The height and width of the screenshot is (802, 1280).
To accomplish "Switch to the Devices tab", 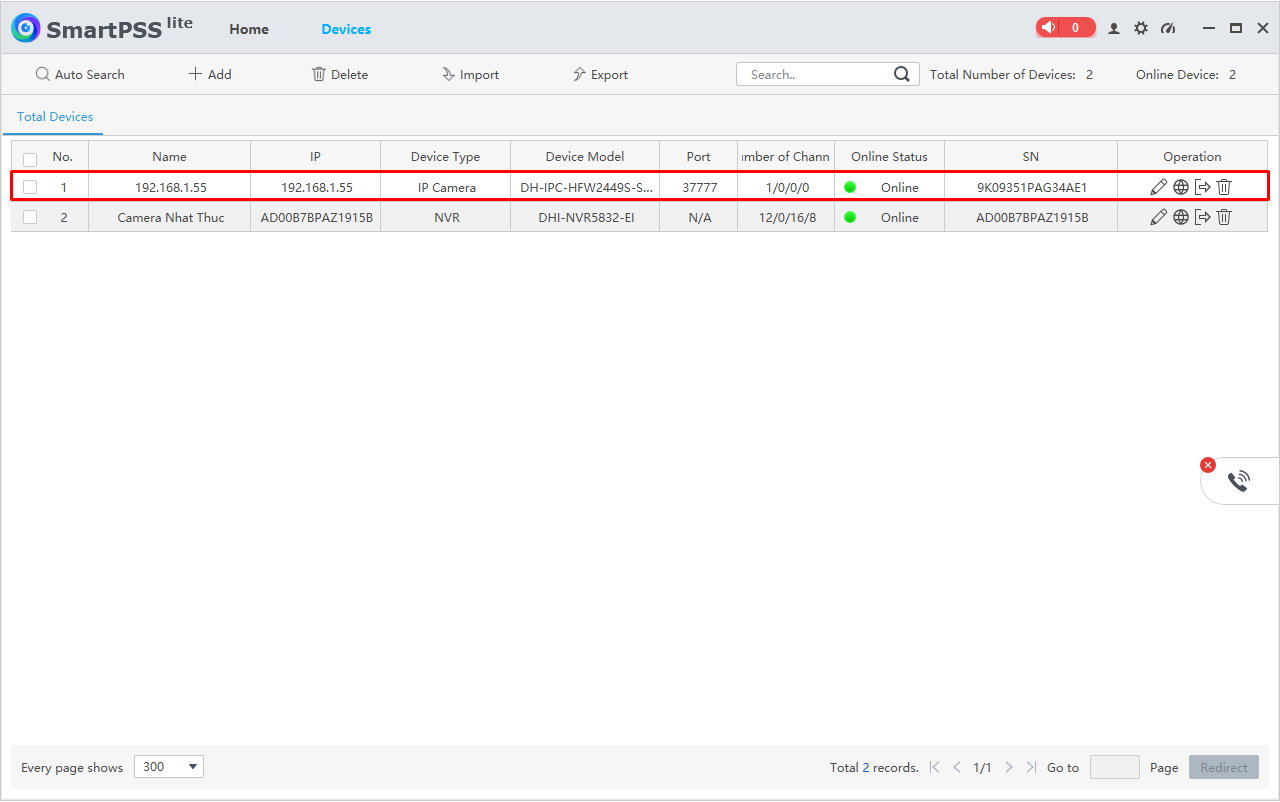I will [346, 29].
